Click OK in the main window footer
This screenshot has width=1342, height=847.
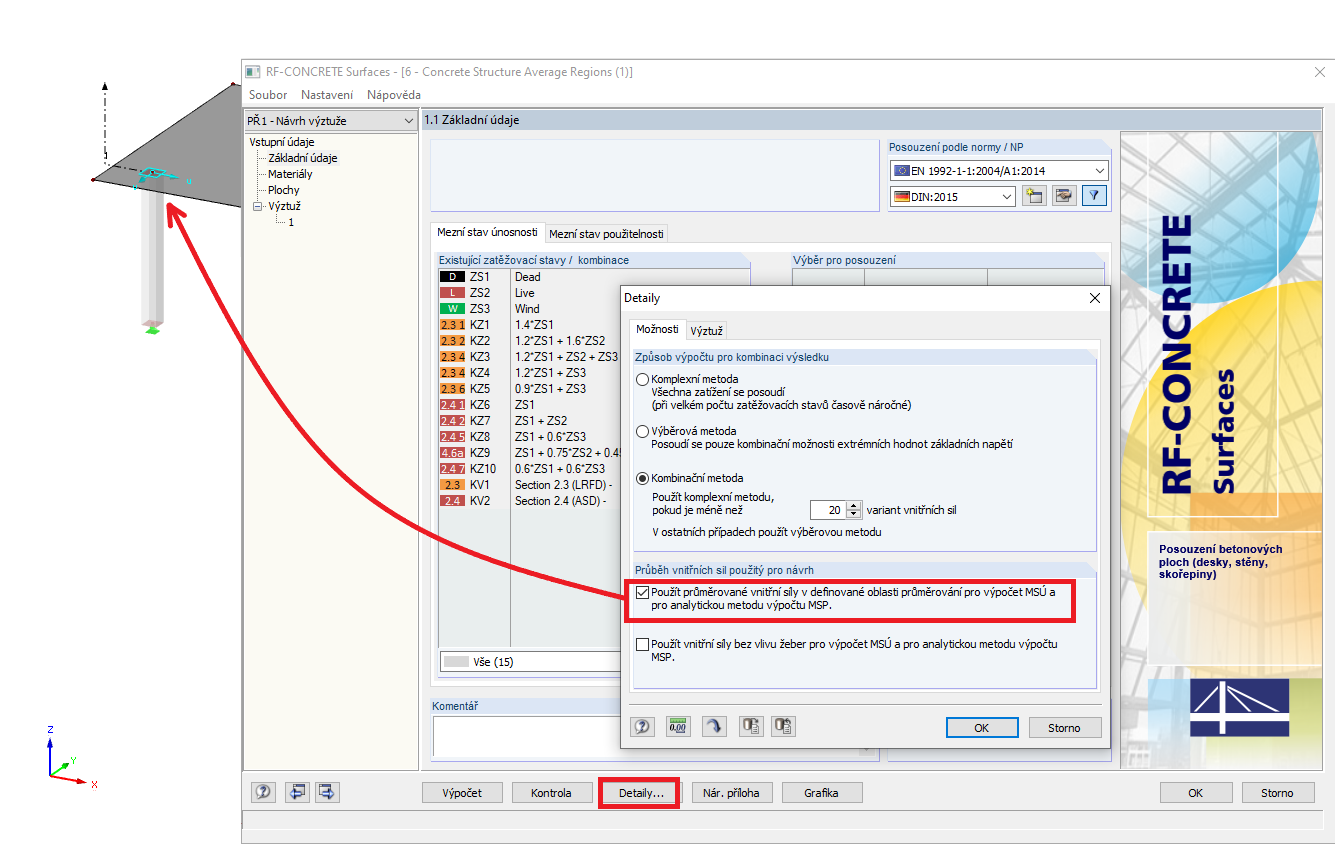pos(1196,793)
